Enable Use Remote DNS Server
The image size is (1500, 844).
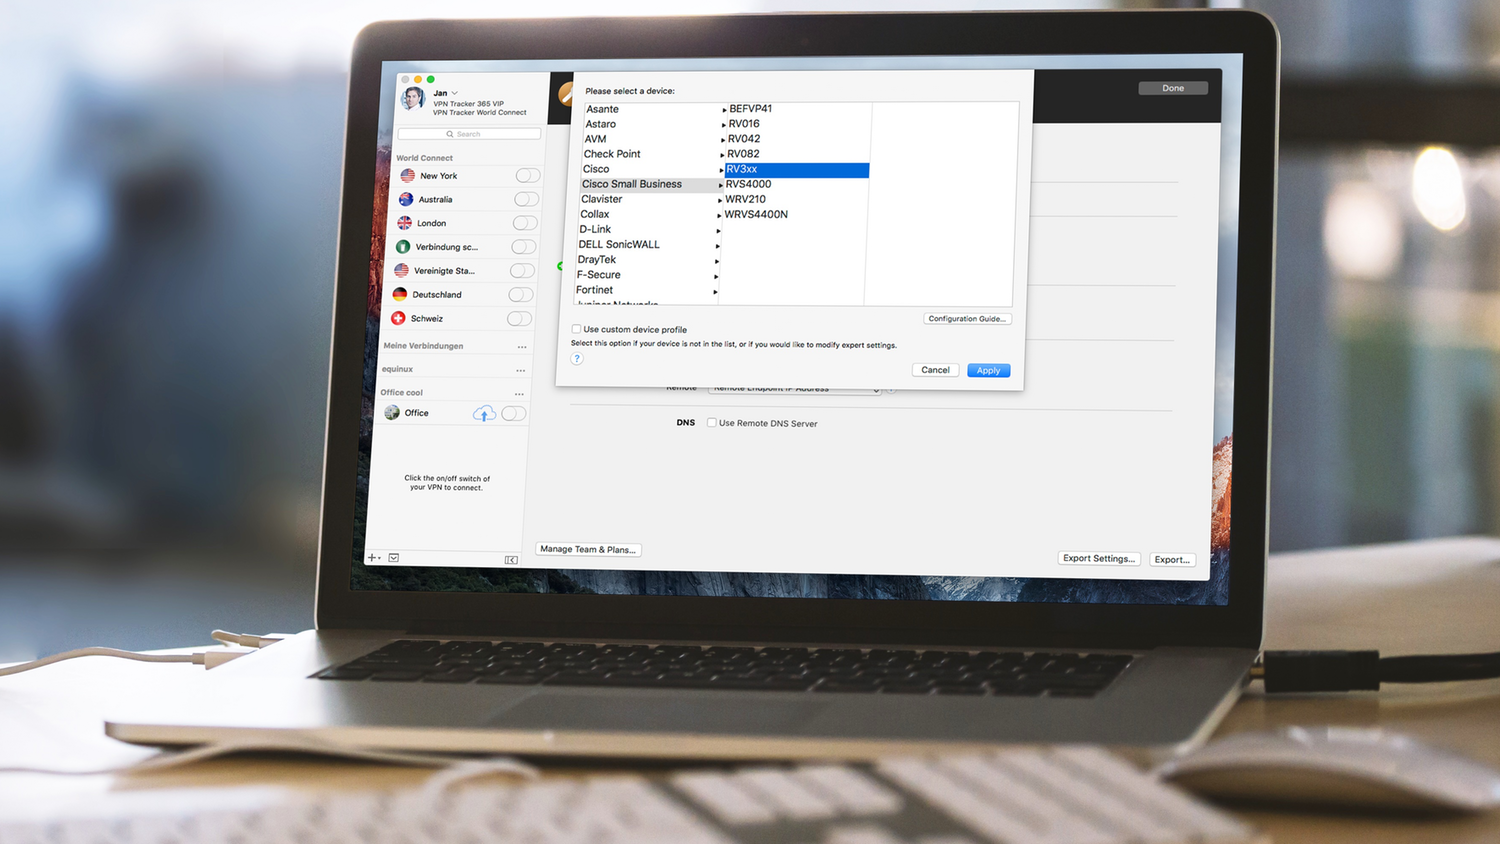point(711,422)
